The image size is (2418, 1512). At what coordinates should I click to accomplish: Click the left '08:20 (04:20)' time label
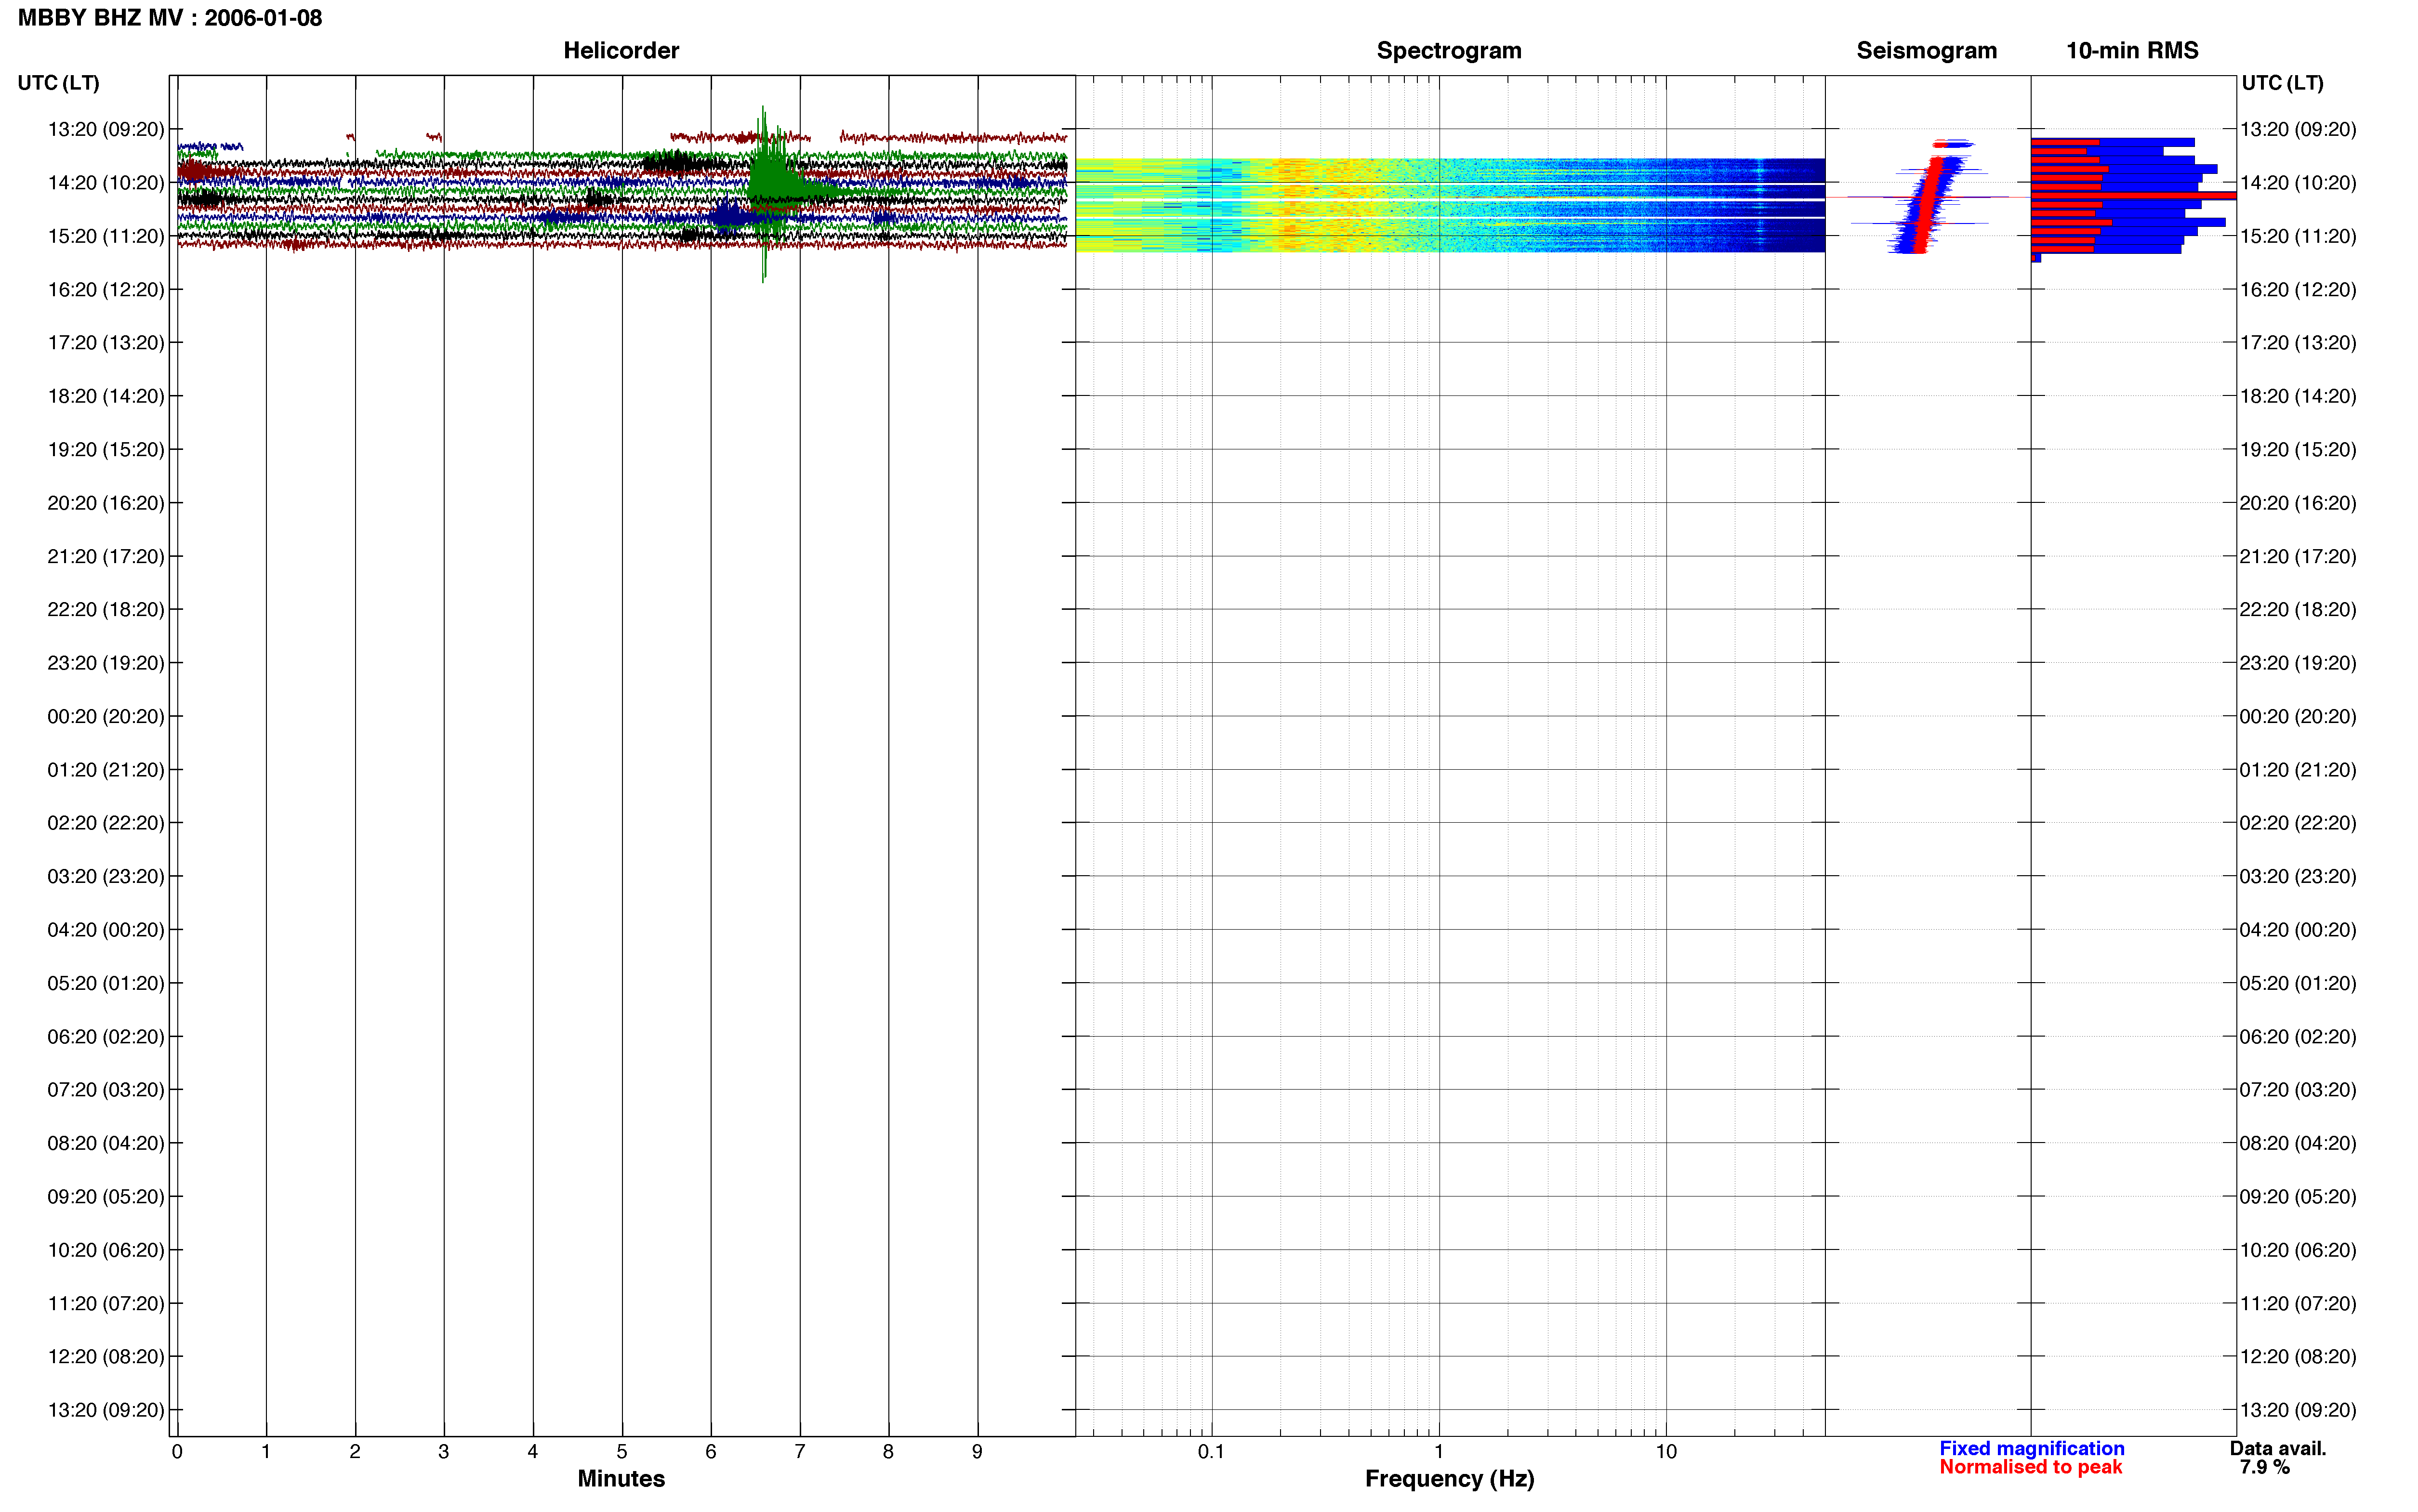pyautogui.click(x=106, y=1143)
